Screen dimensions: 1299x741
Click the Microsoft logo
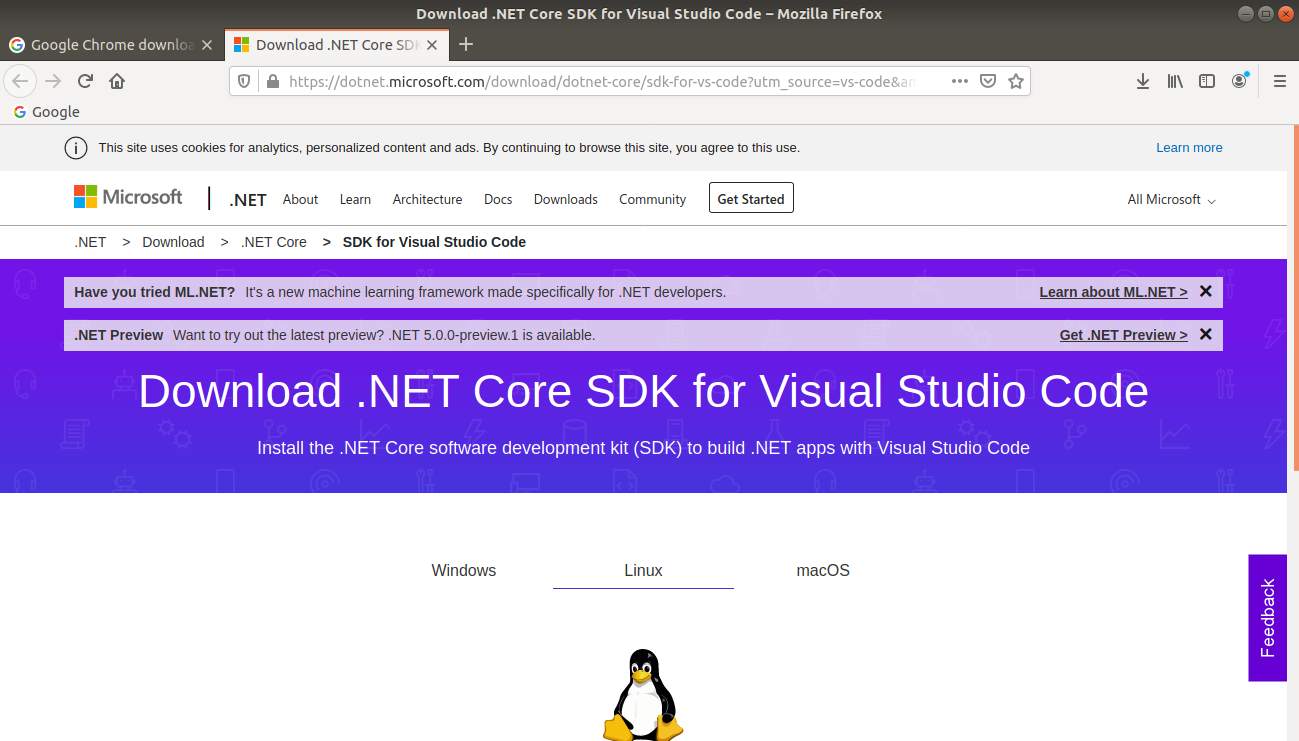point(128,197)
